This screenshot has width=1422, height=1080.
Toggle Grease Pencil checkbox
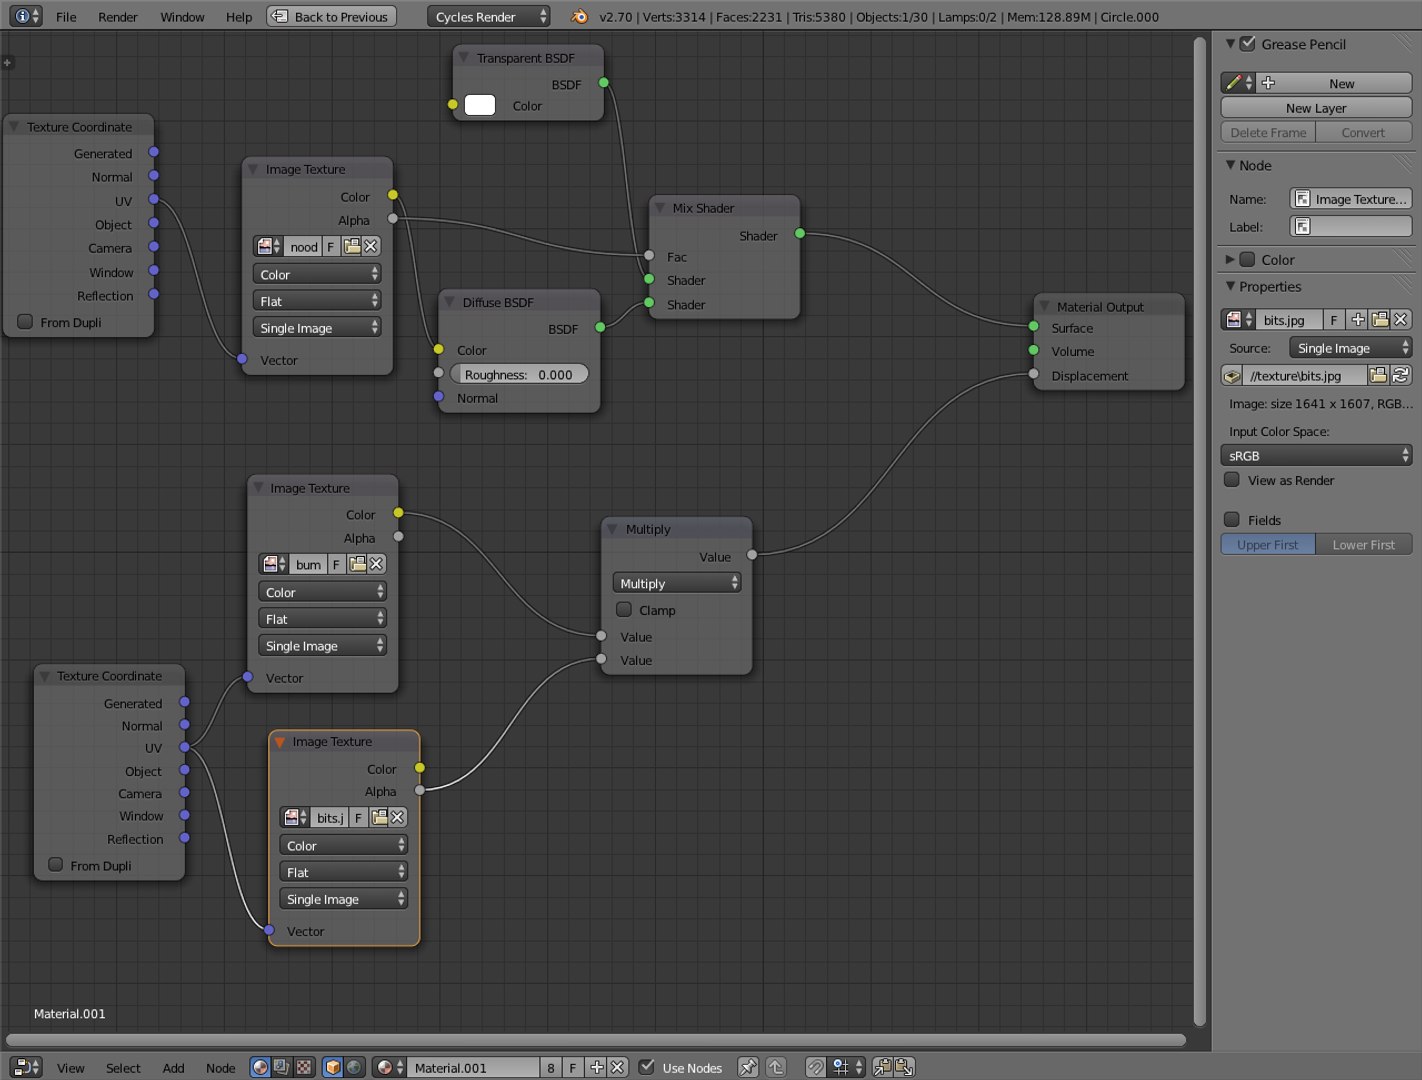1247,43
